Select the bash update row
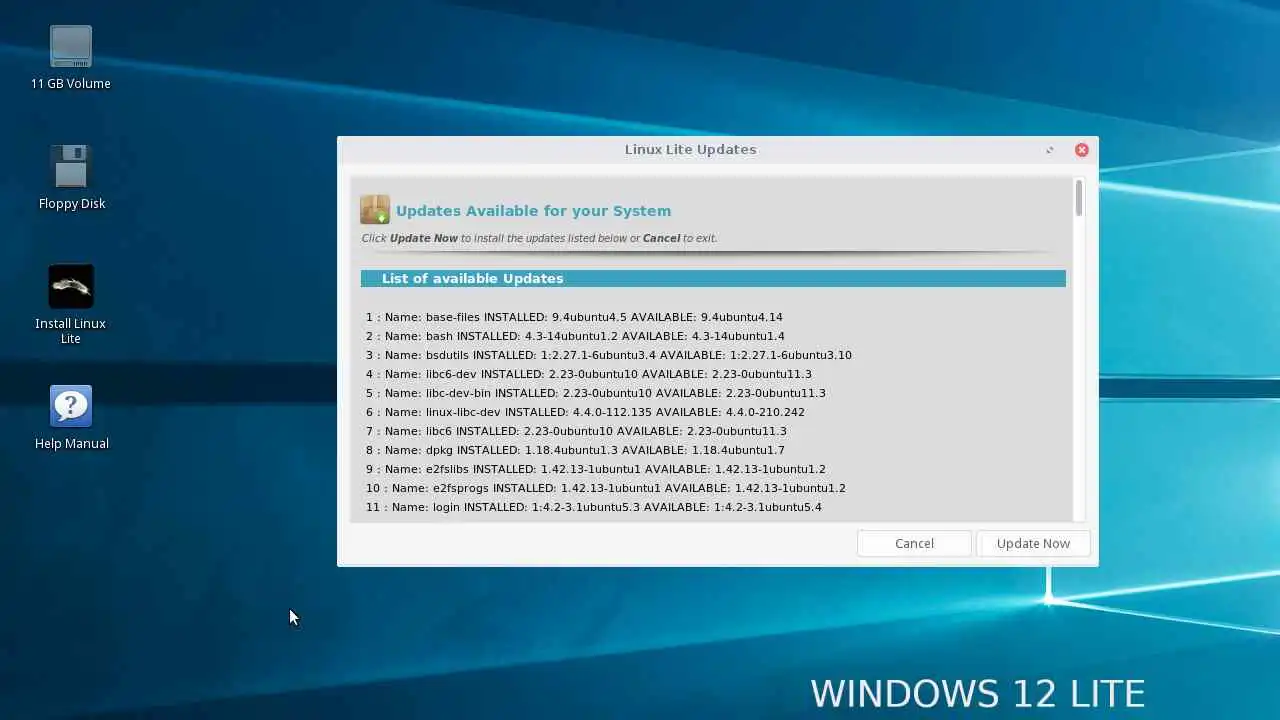The height and width of the screenshot is (720, 1280). [575, 336]
